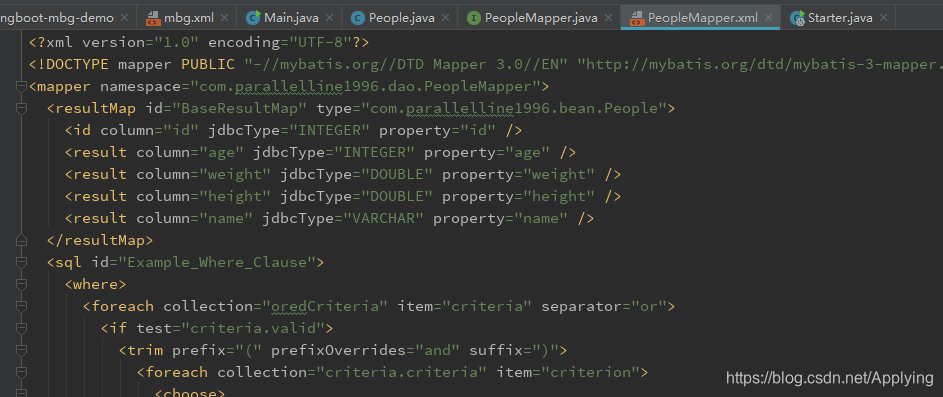Click the encoding="UTF-8" declaration

pyautogui.click(x=280, y=43)
